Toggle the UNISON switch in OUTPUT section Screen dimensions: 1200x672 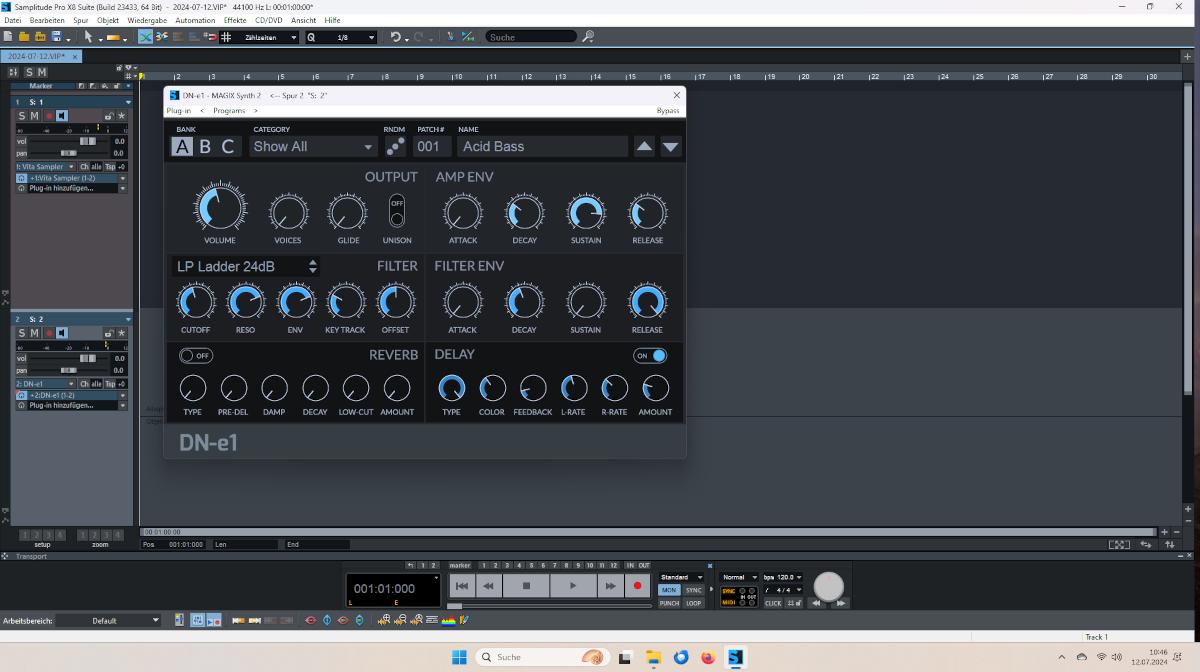(x=397, y=211)
